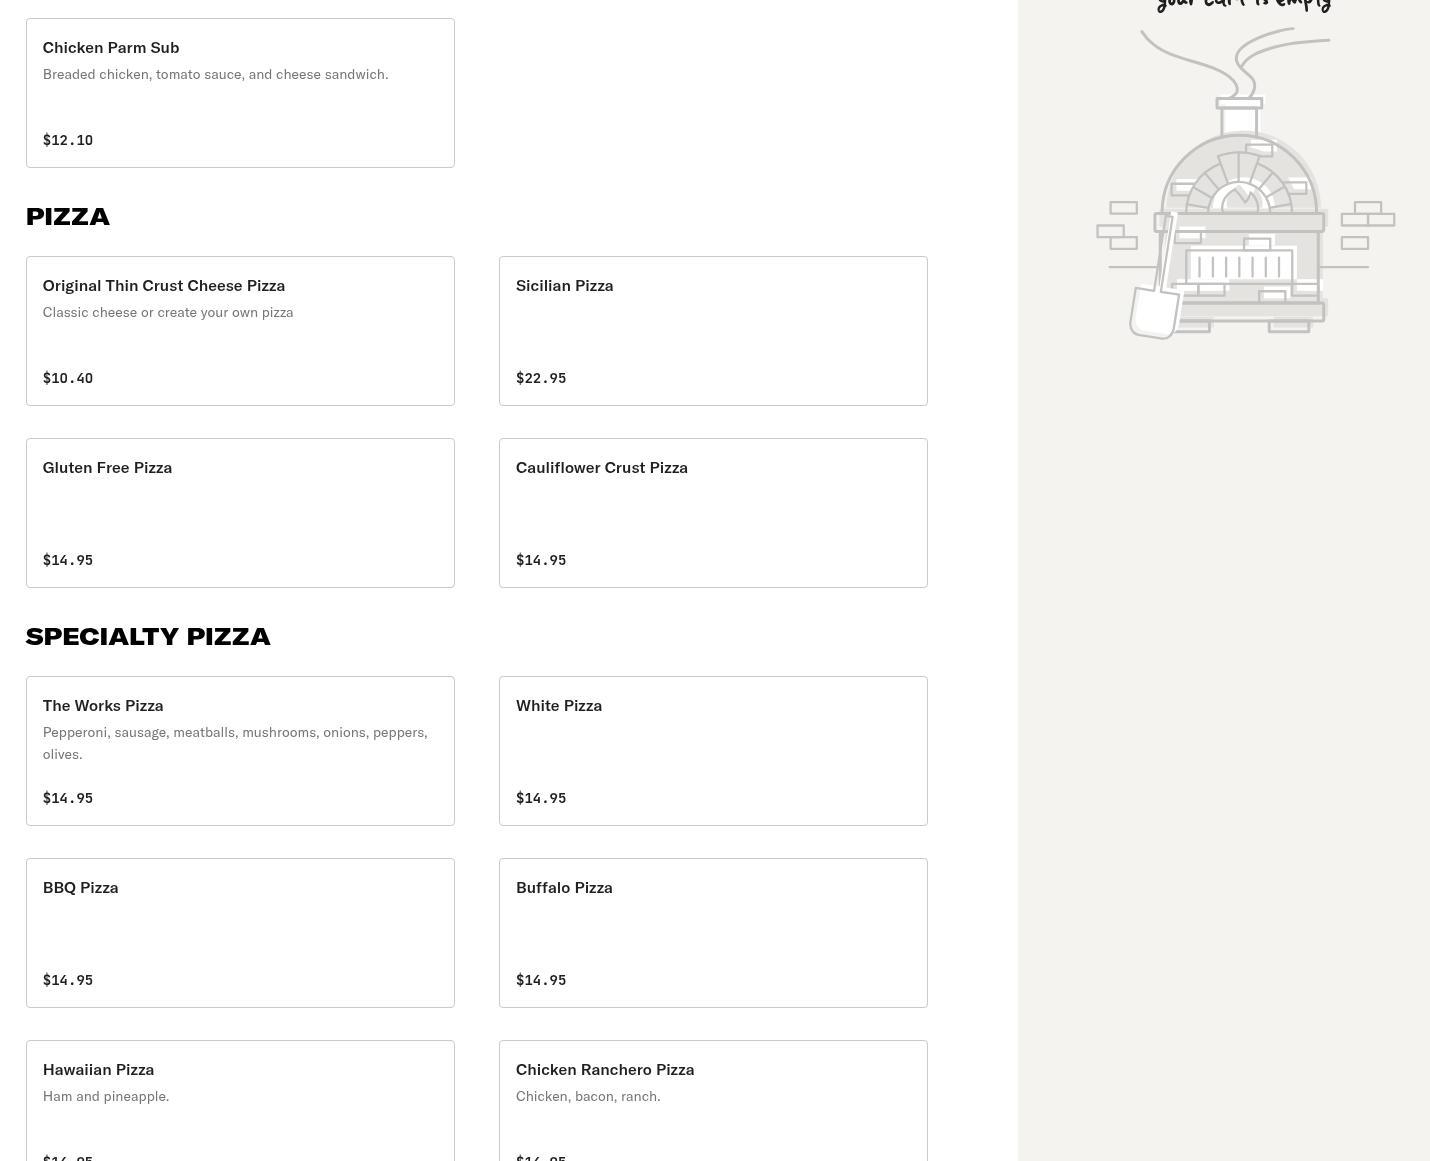Open The Works Pizza menu card
This screenshot has height=1161, width=1430.
[x=240, y=751]
